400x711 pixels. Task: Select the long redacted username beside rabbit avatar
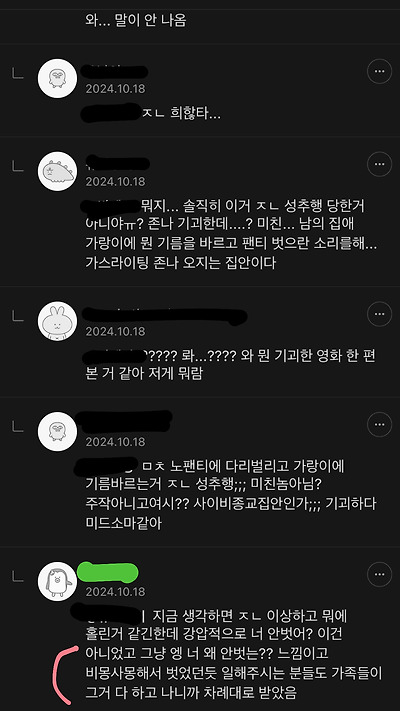(165, 316)
